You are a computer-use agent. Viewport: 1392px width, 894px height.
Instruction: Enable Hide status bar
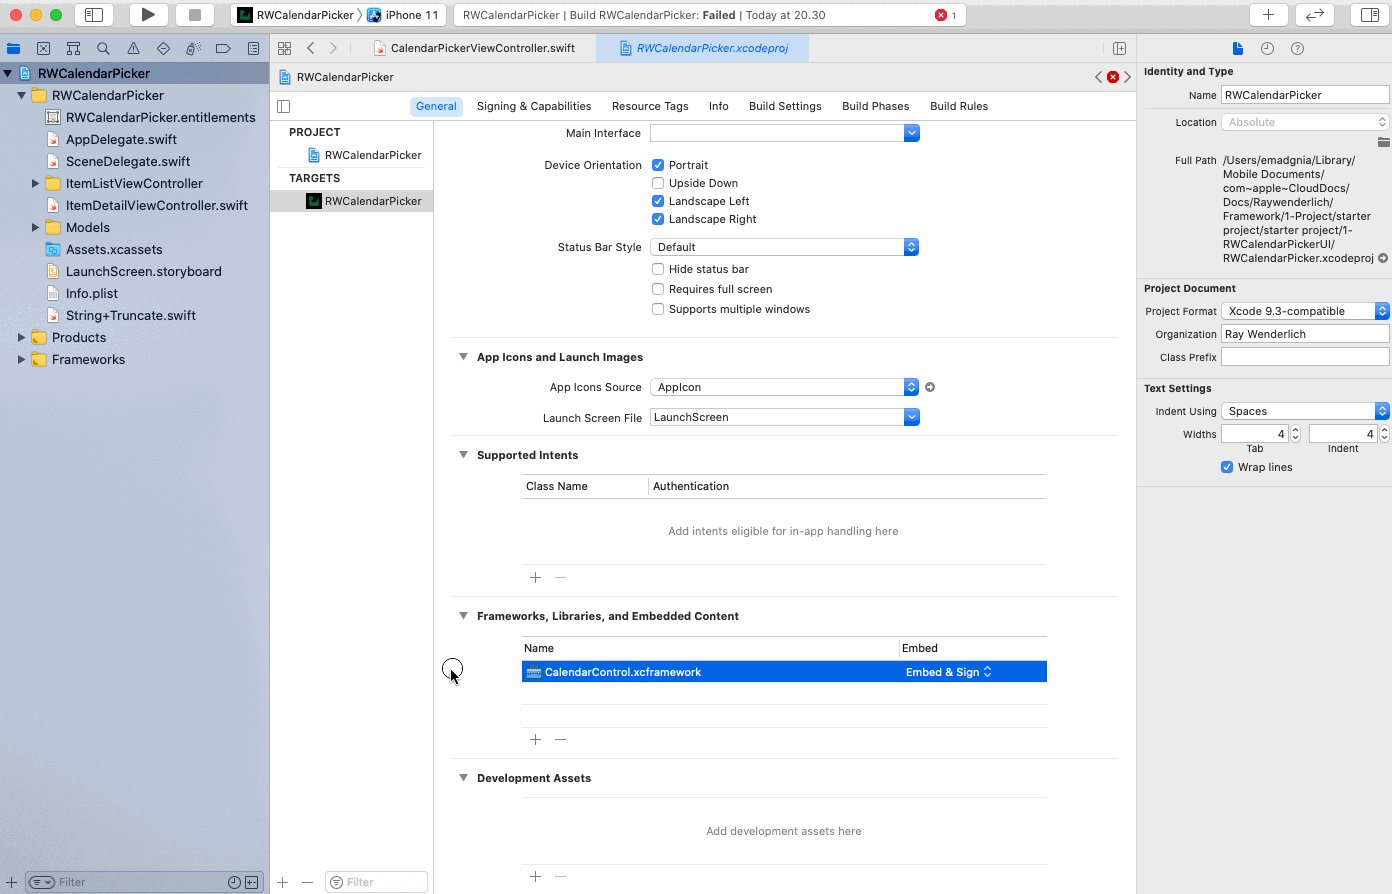(x=658, y=269)
